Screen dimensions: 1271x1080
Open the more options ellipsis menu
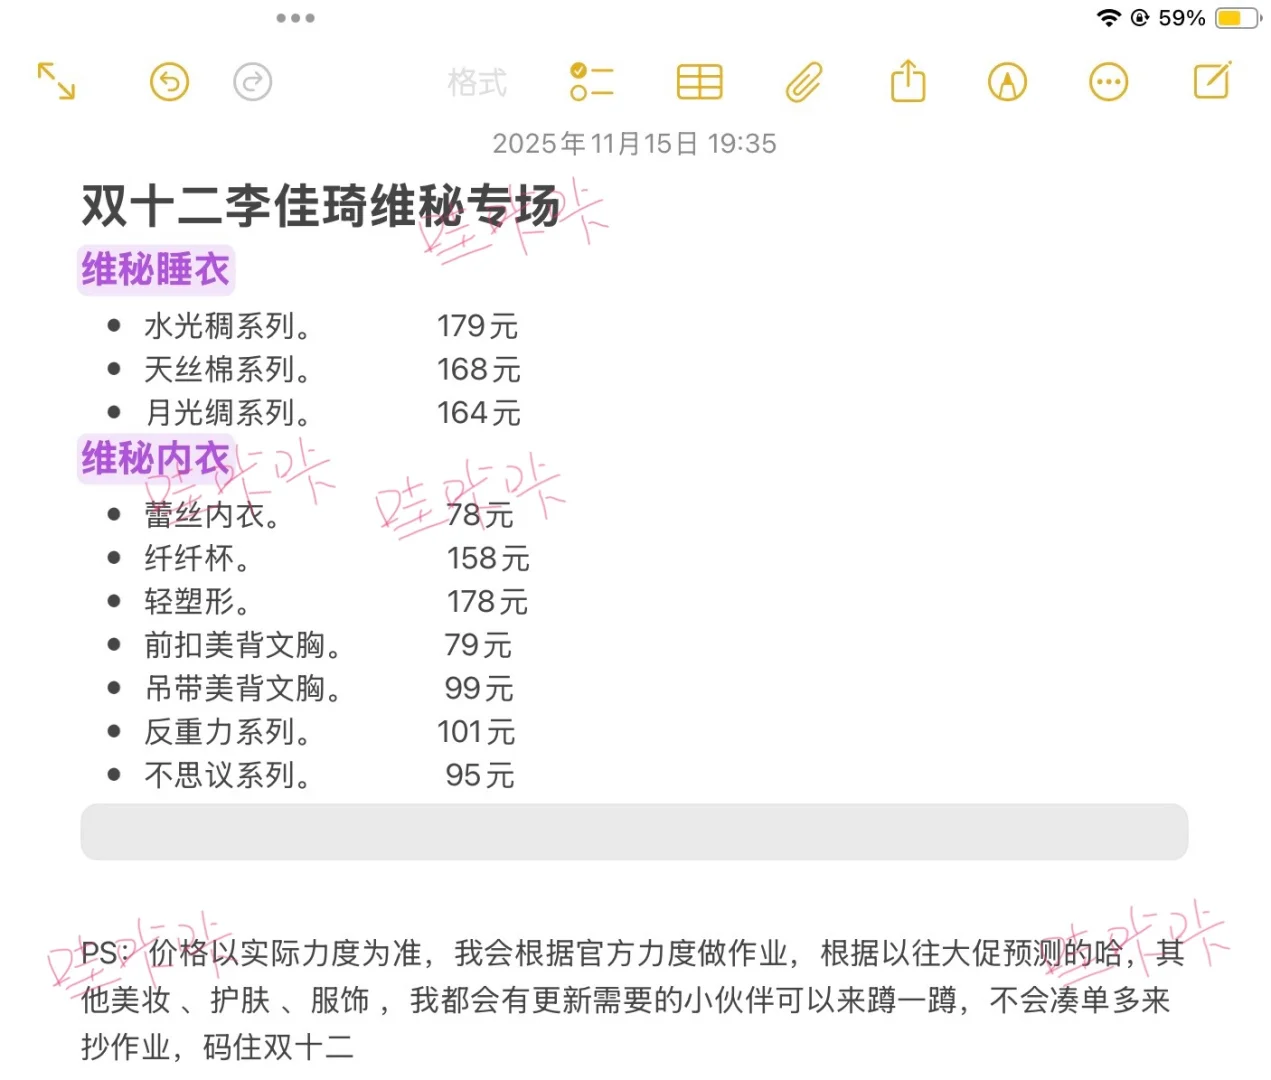click(x=1108, y=83)
